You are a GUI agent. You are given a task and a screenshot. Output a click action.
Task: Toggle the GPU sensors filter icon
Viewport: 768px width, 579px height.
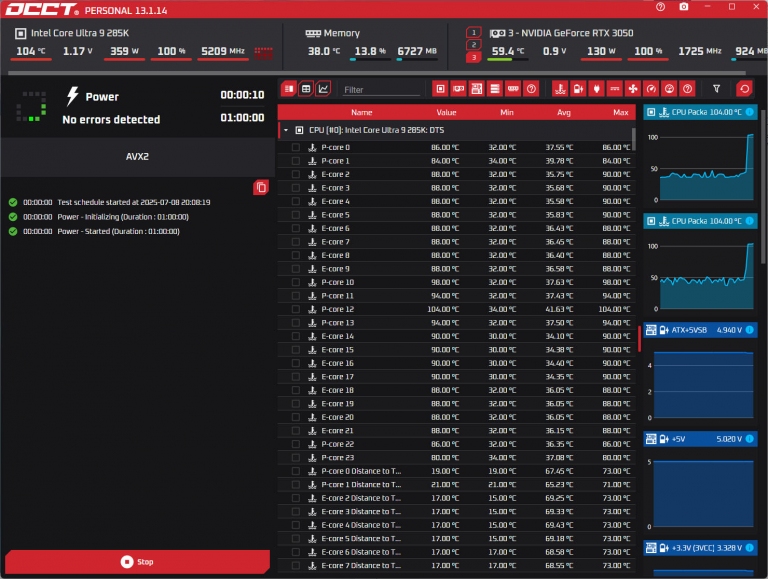coord(458,89)
